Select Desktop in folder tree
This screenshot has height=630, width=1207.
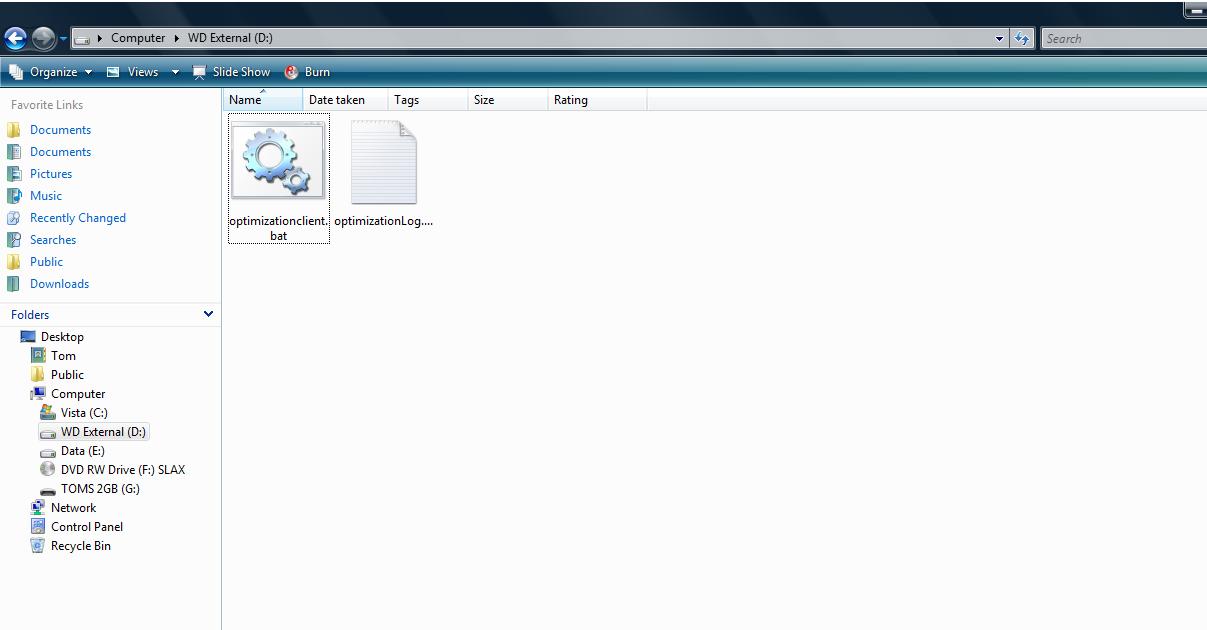tap(62, 337)
